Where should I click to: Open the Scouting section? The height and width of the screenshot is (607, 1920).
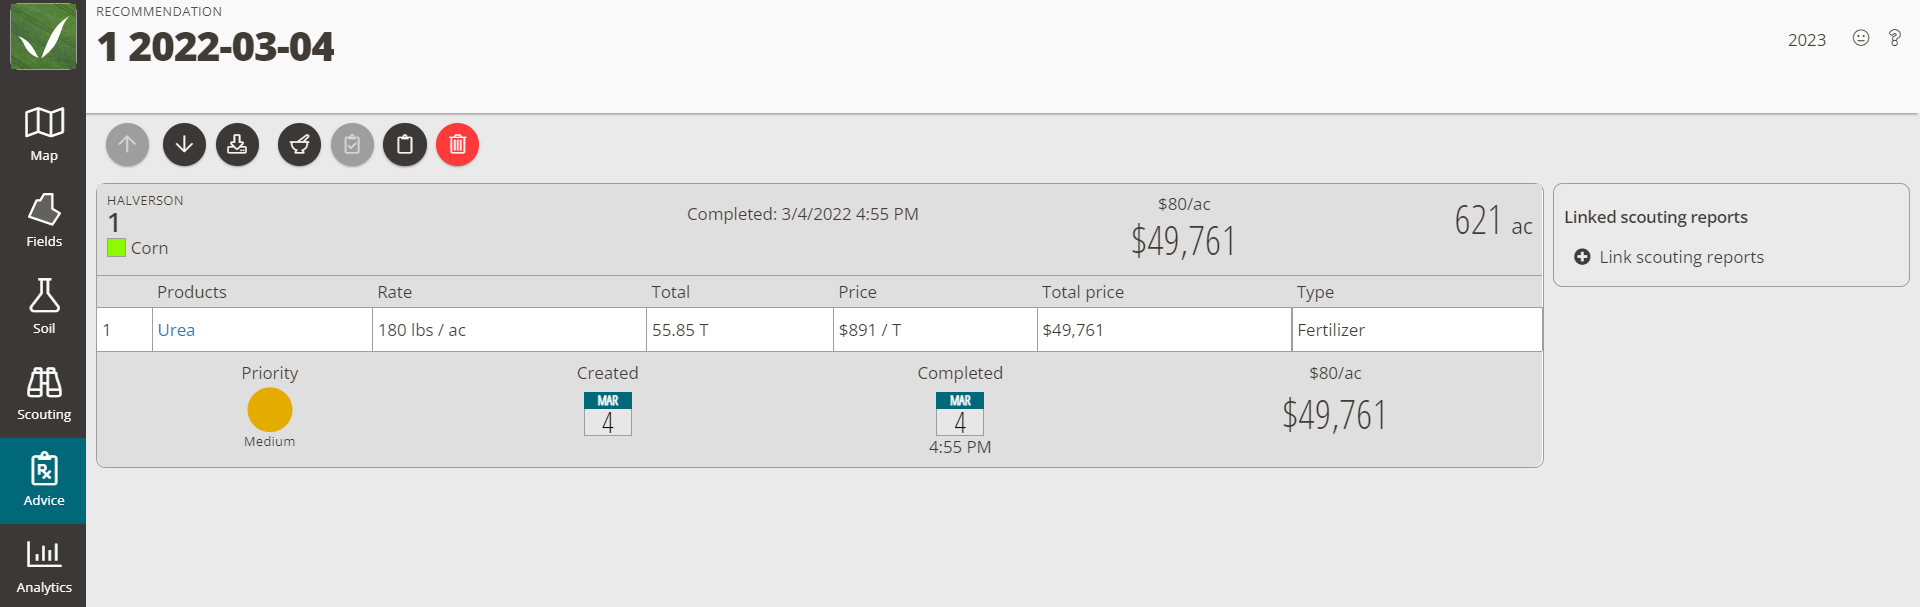point(43,394)
